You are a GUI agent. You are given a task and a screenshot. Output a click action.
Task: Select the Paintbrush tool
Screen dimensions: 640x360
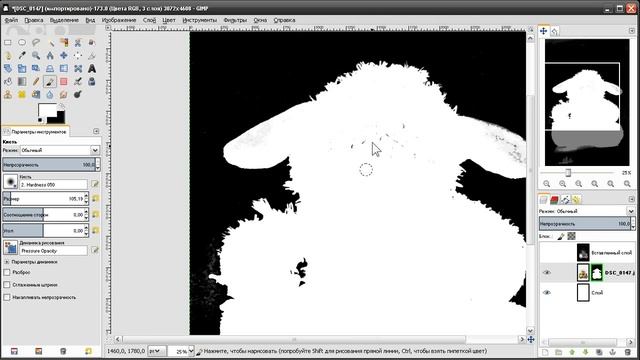[50, 82]
